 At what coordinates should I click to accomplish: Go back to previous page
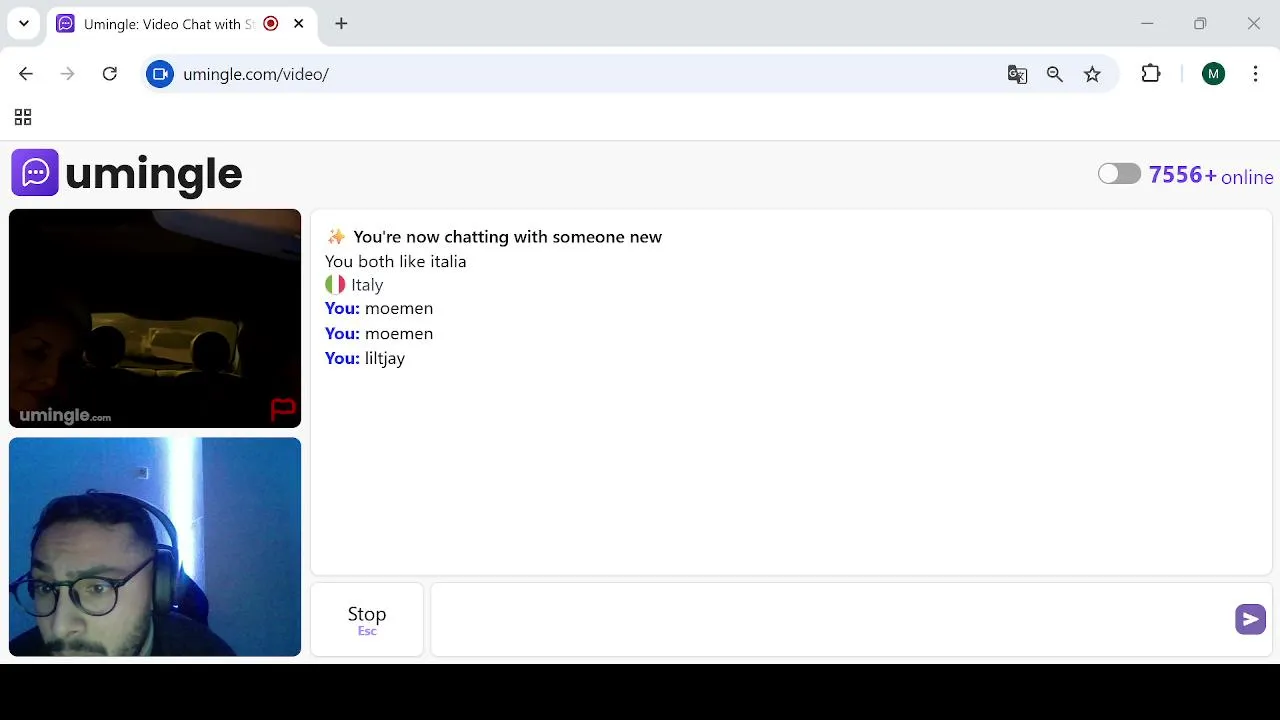[x=26, y=74]
